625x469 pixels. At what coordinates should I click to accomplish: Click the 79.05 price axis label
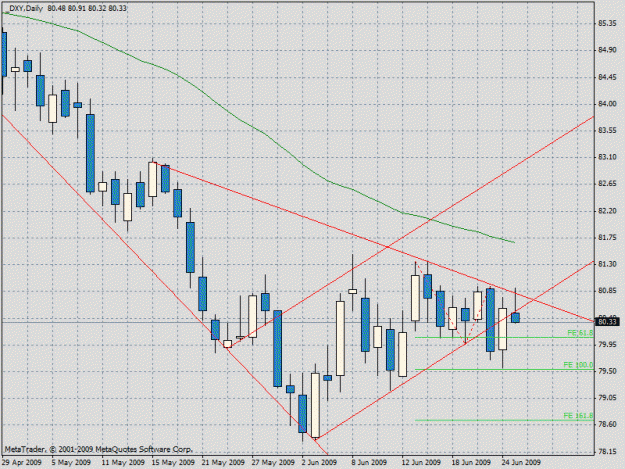click(607, 398)
